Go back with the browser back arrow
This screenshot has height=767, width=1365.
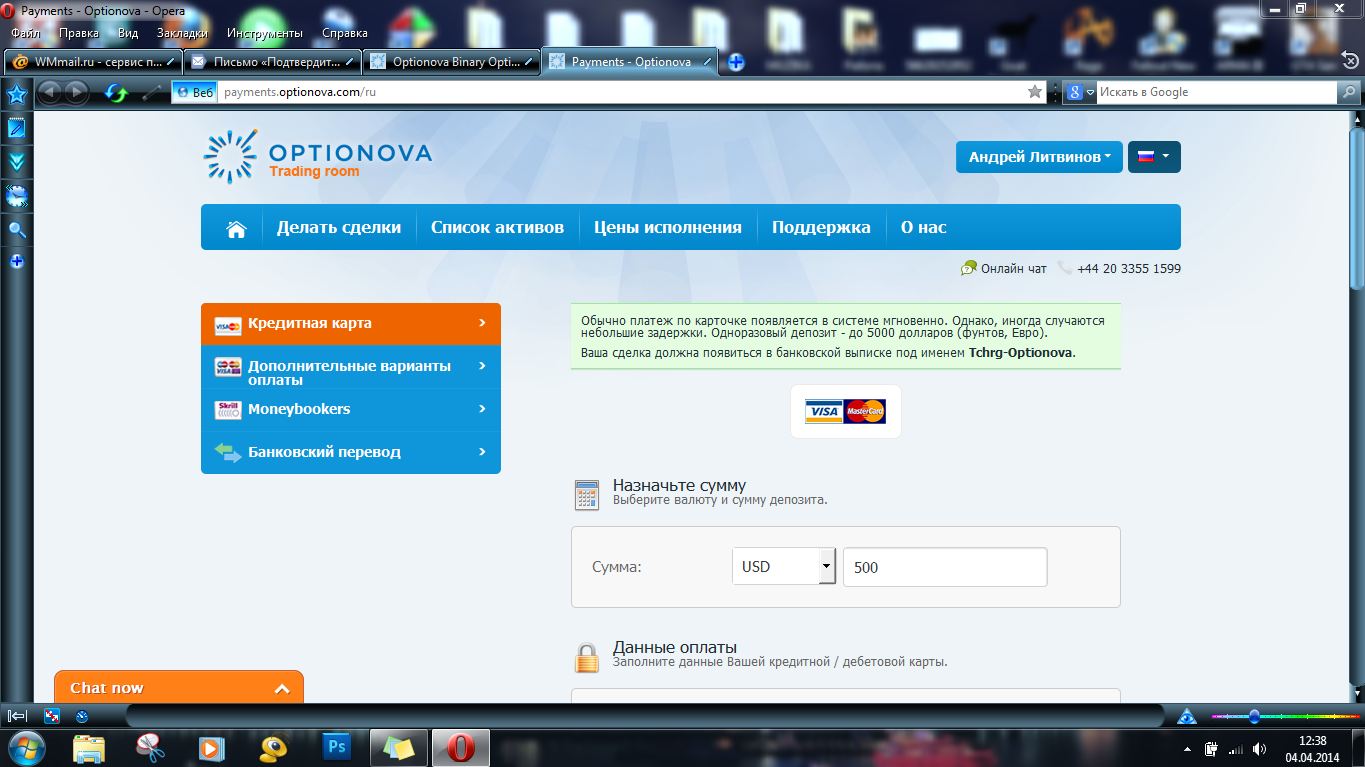click(x=50, y=93)
